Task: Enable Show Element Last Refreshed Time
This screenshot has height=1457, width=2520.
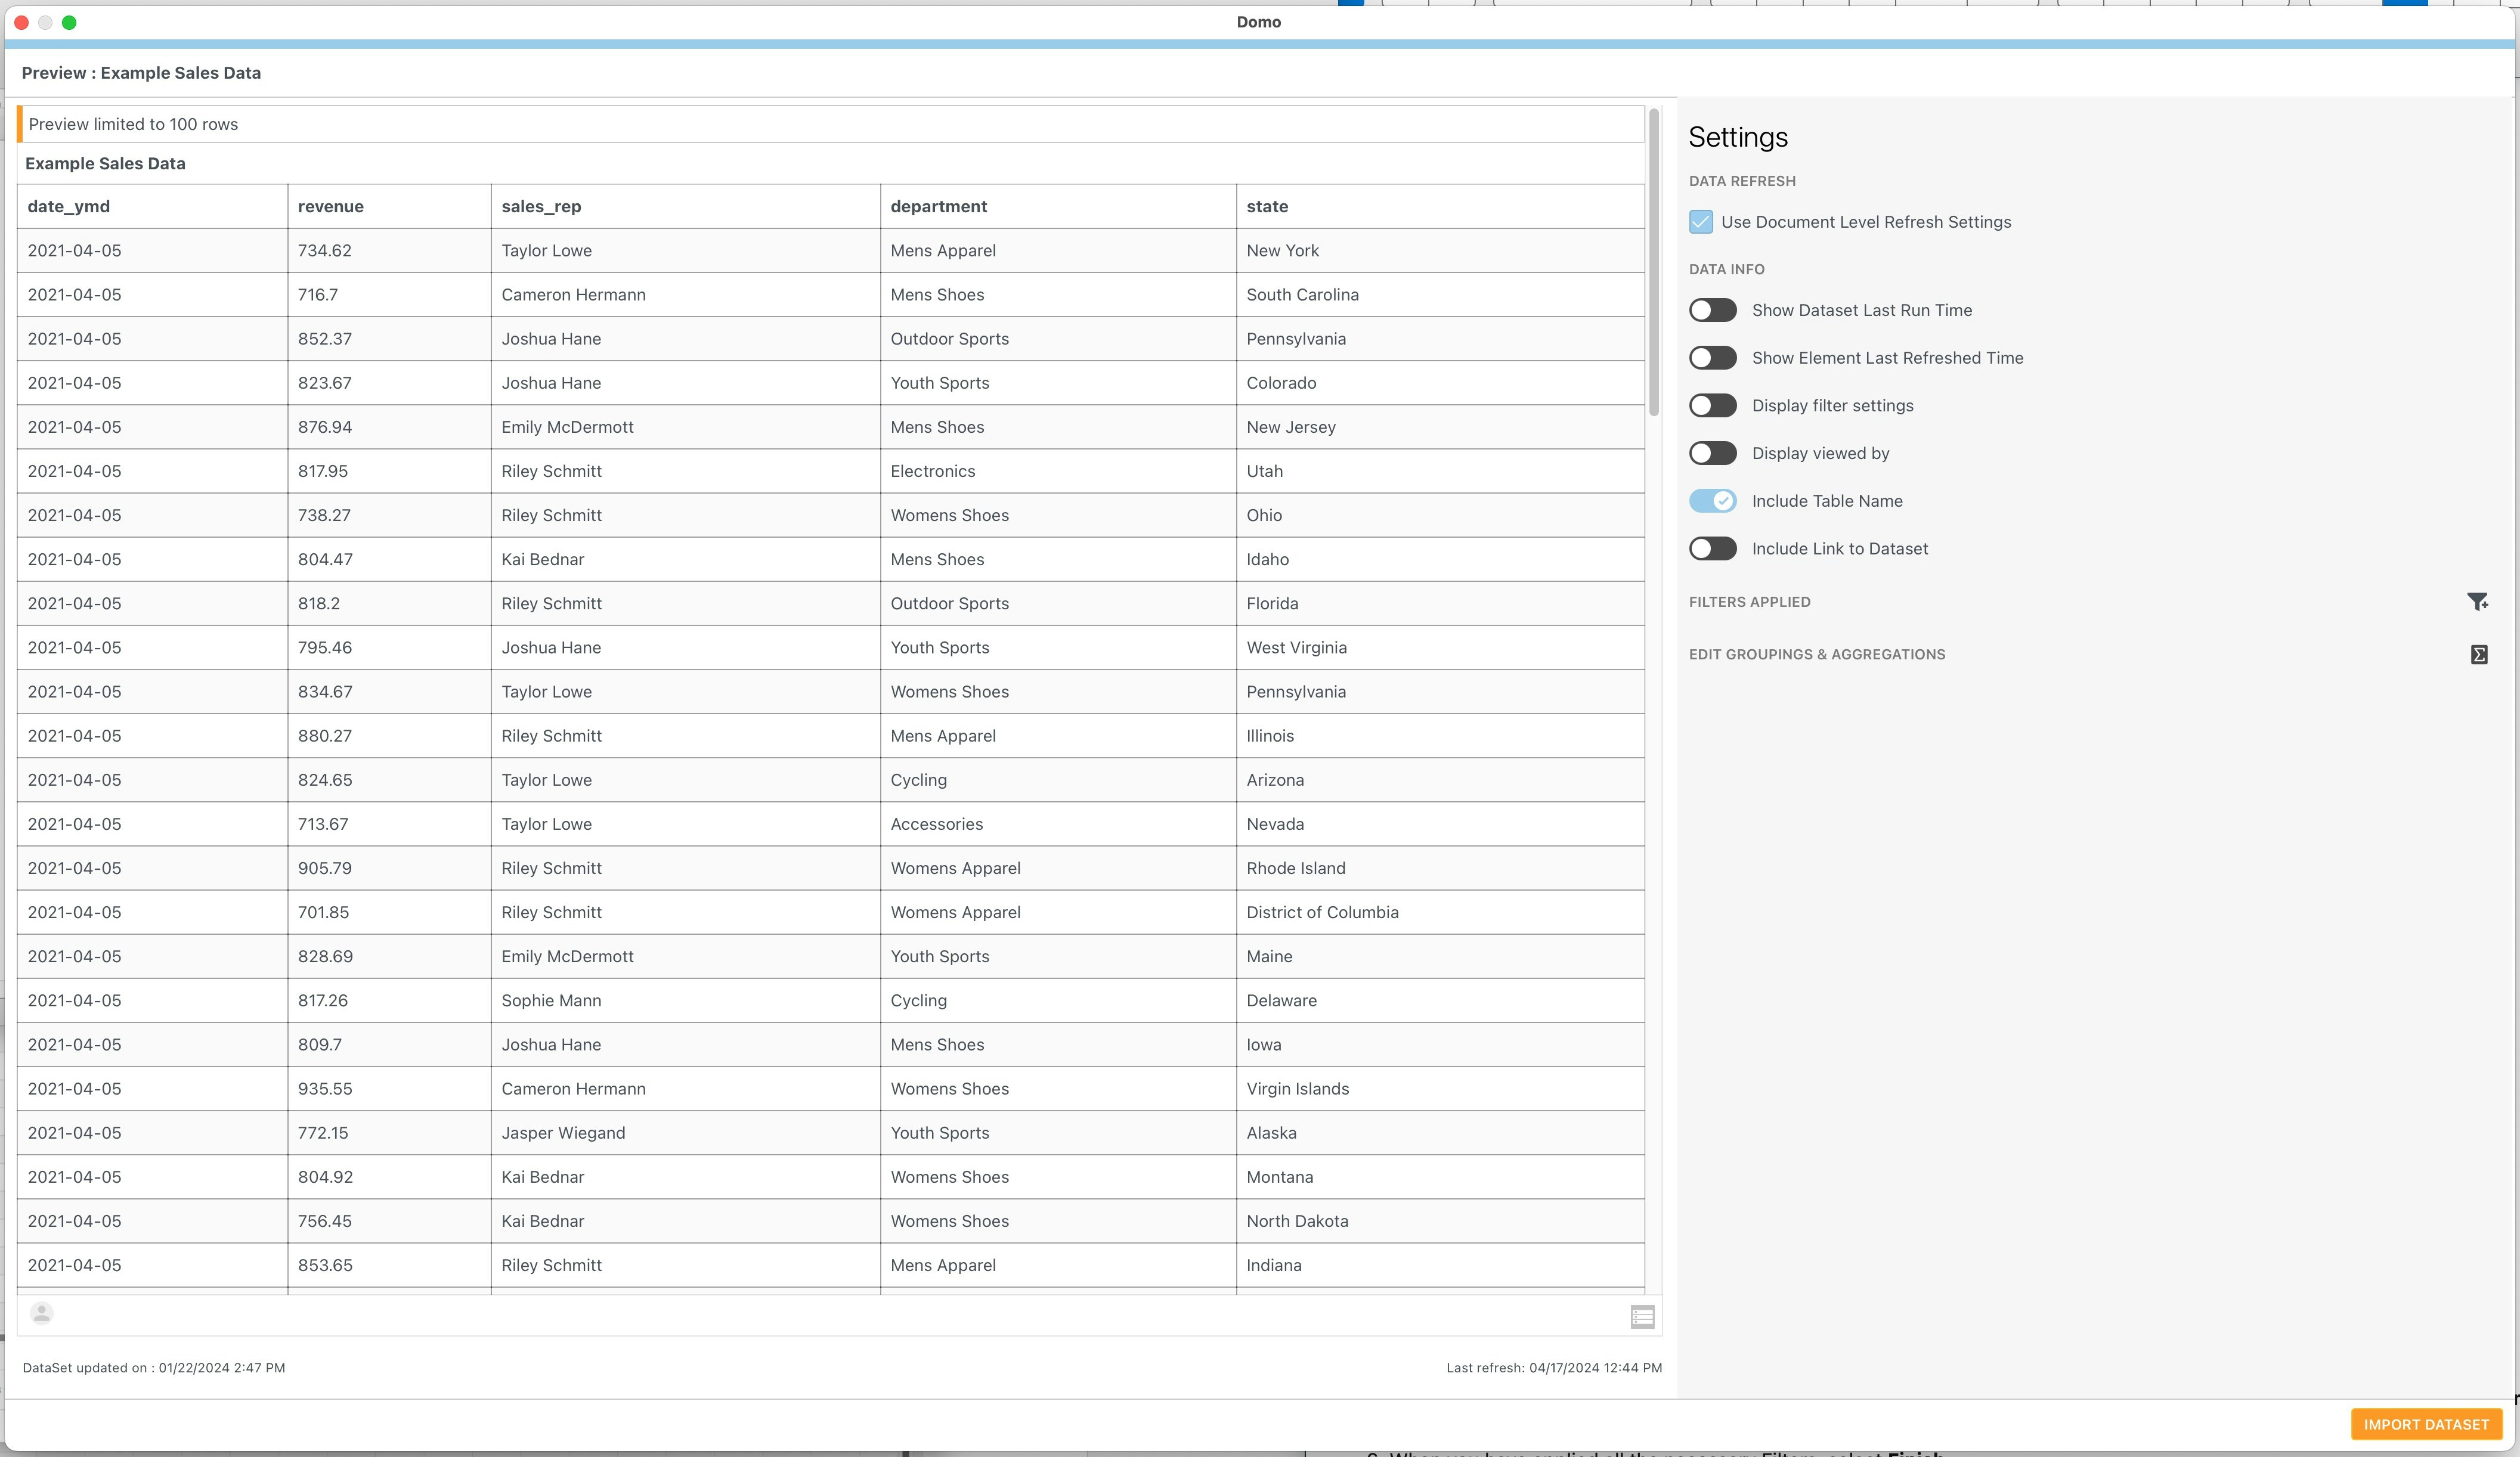Action: point(1712,357)
